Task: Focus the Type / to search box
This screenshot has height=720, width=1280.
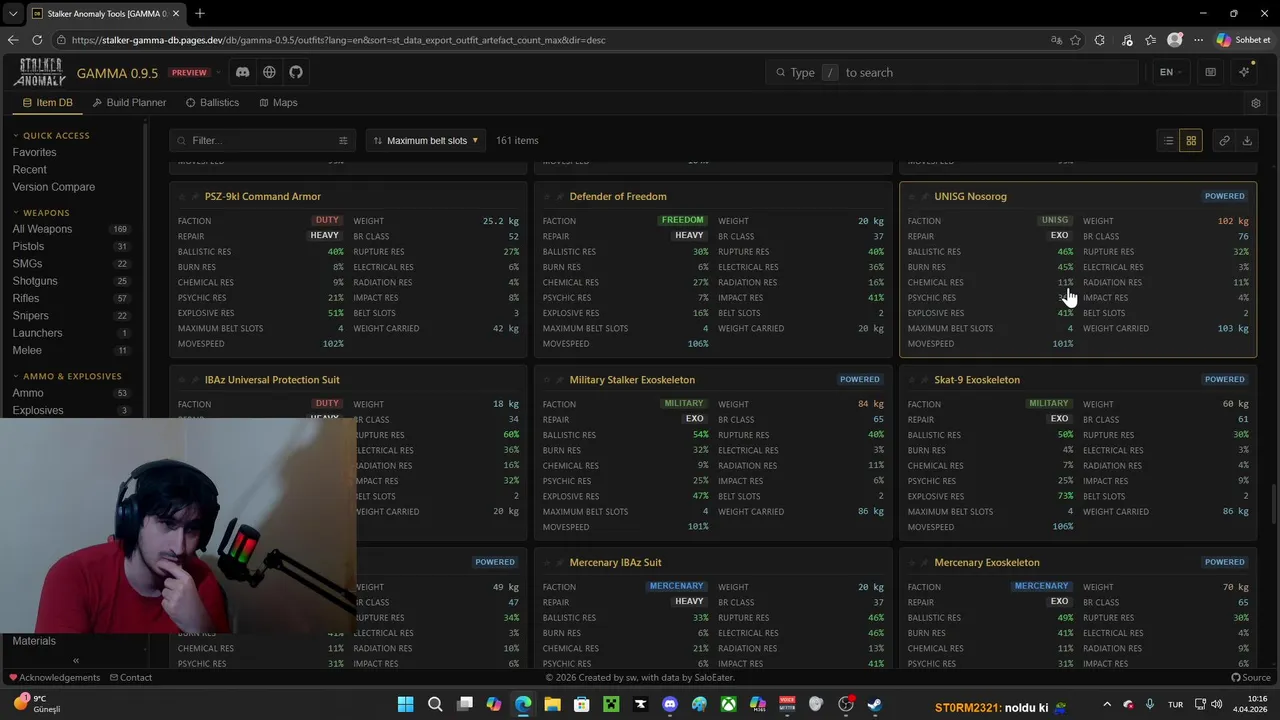Action: [x=952, y=72]
